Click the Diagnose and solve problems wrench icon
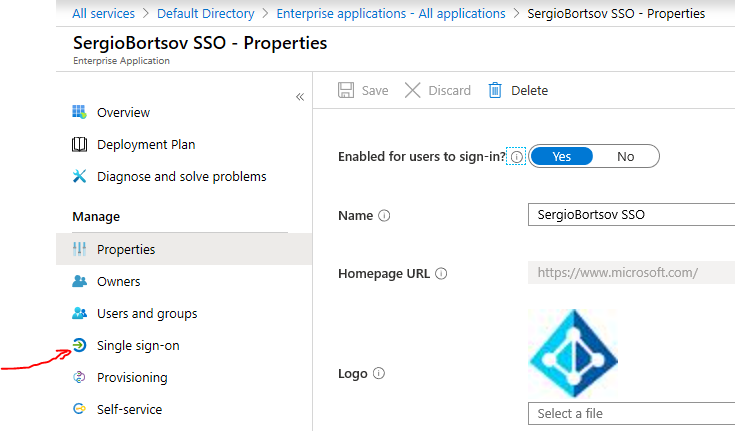 pos(80,176)
